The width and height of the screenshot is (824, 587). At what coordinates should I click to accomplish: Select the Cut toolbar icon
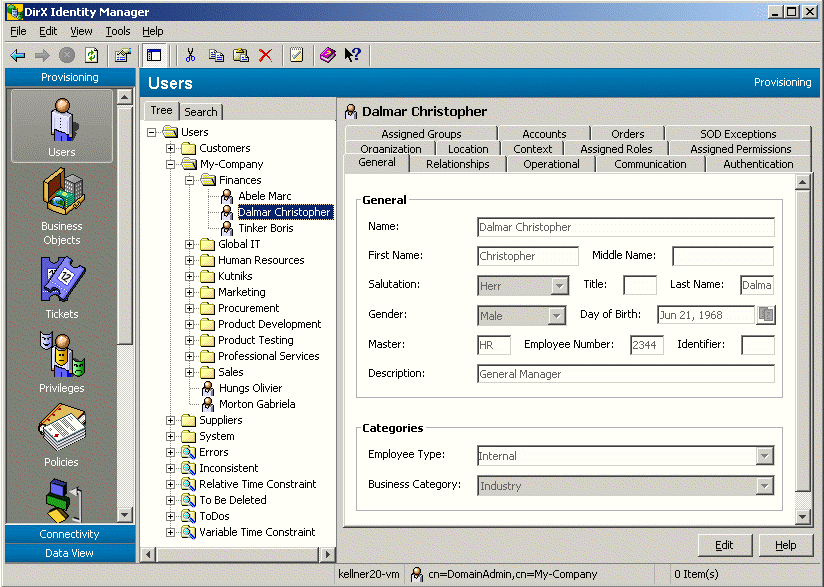(x=189, y=55)
